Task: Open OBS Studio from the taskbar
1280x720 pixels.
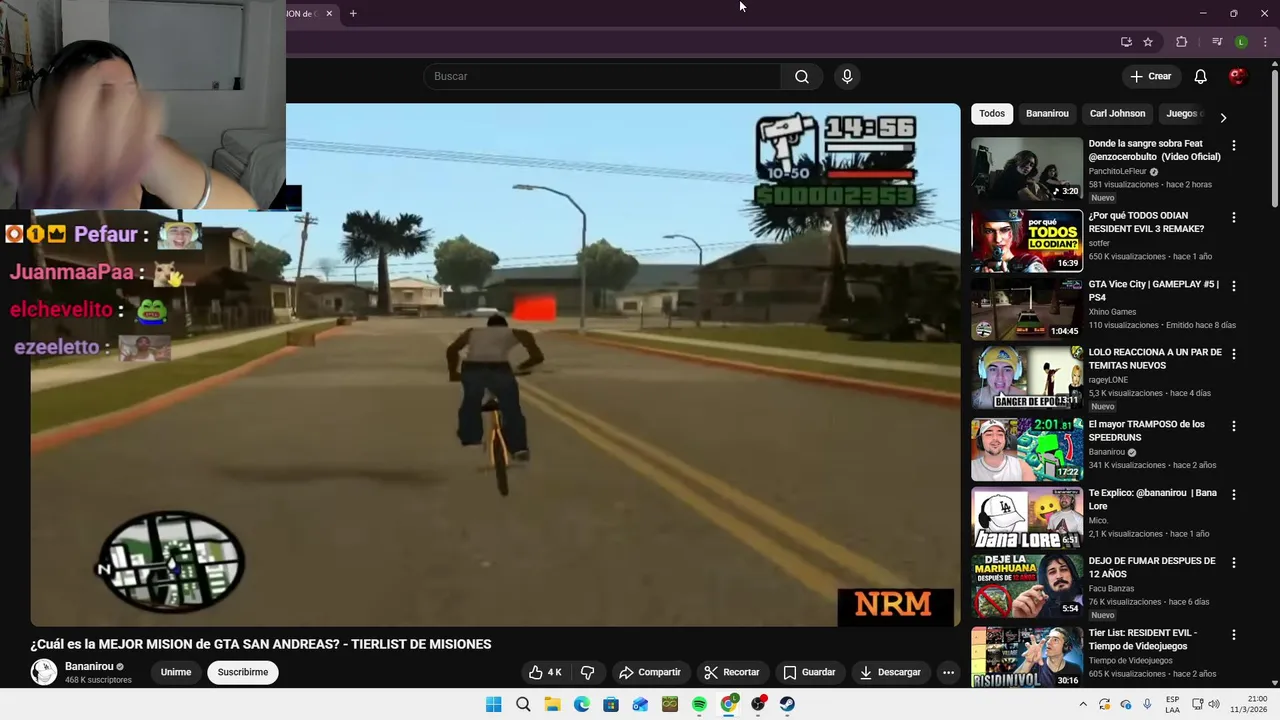Action: (758, 704)
